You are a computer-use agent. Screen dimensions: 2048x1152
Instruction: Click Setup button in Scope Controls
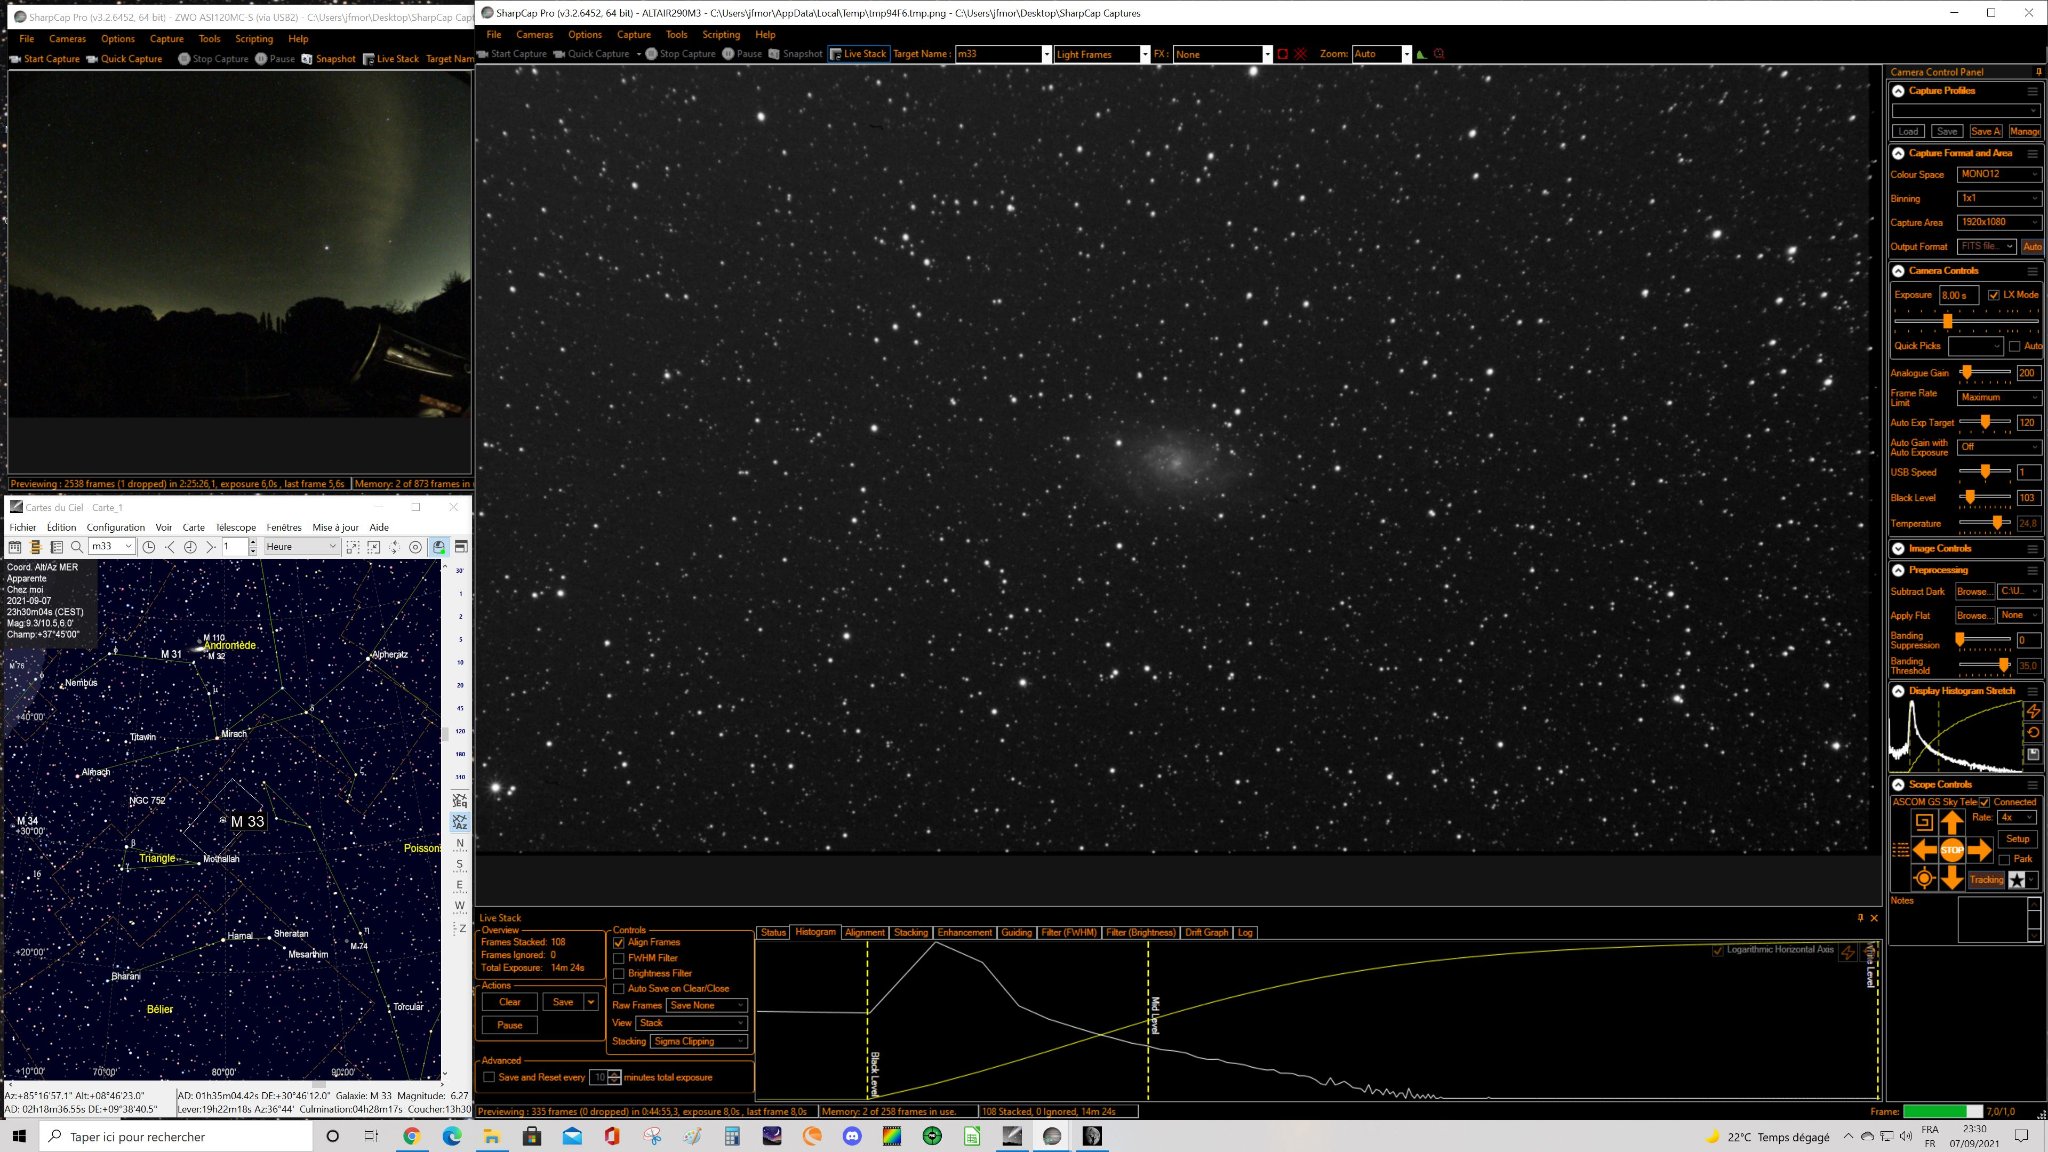[x=2018, y=839]
